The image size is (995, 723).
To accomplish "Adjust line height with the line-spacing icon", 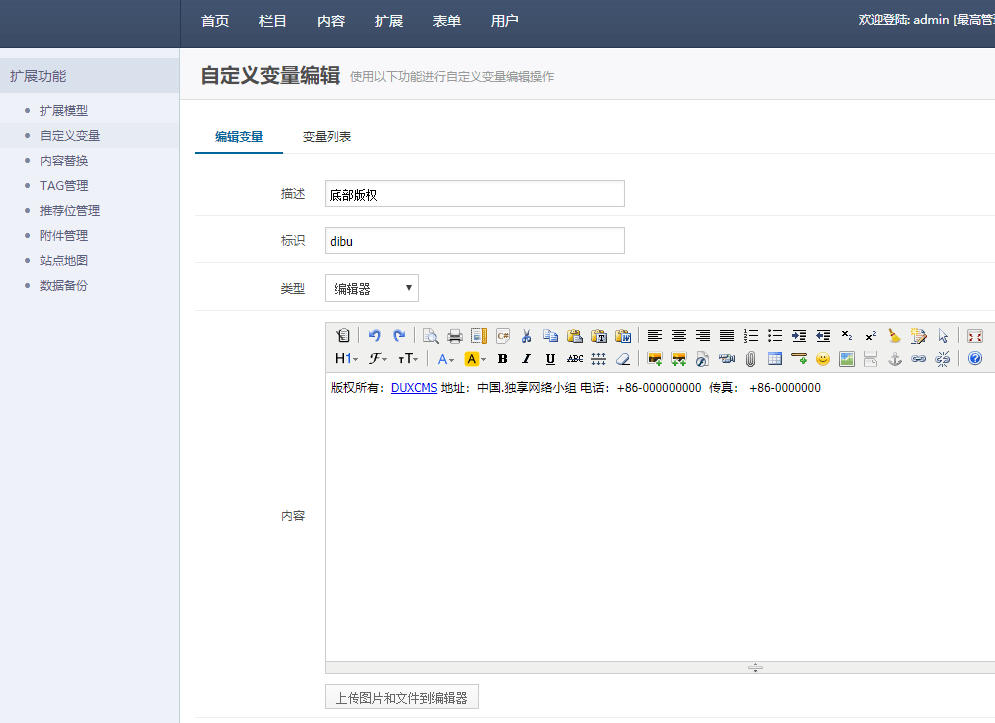I will click(x=598, y=359).
